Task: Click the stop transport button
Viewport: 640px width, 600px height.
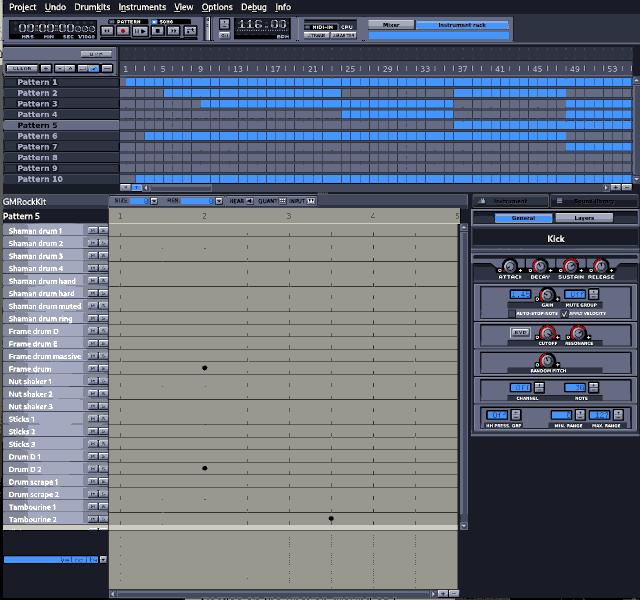Action: click(157, 31)
